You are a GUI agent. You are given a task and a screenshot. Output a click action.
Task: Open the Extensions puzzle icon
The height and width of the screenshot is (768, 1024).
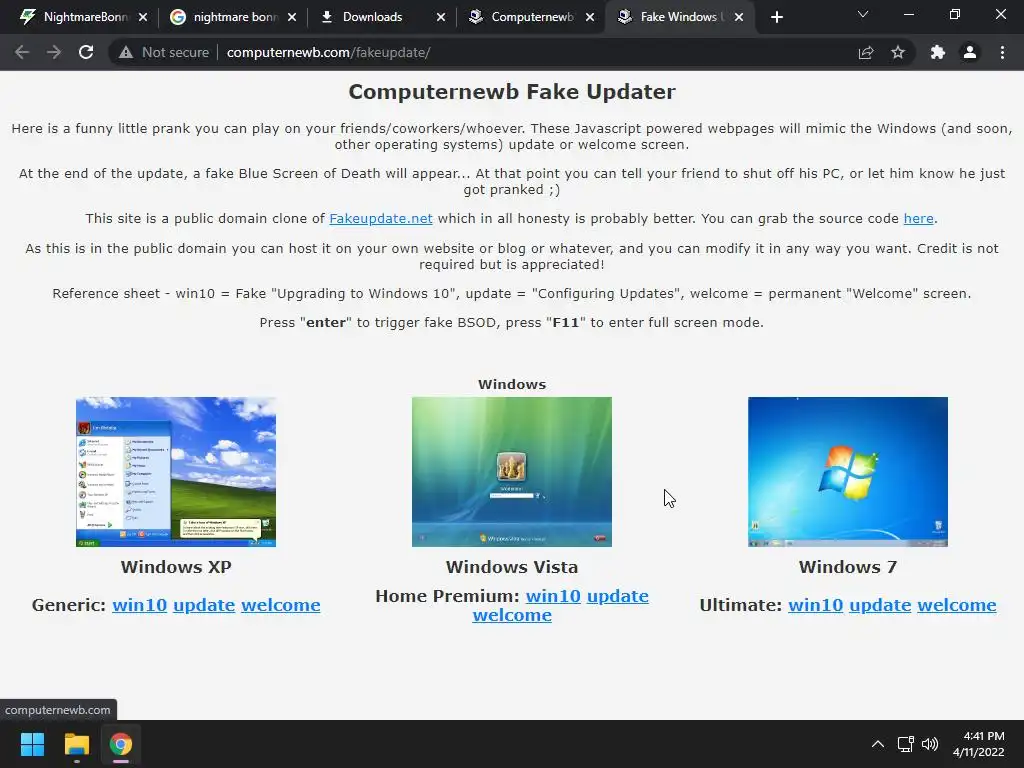click(938, 52)
